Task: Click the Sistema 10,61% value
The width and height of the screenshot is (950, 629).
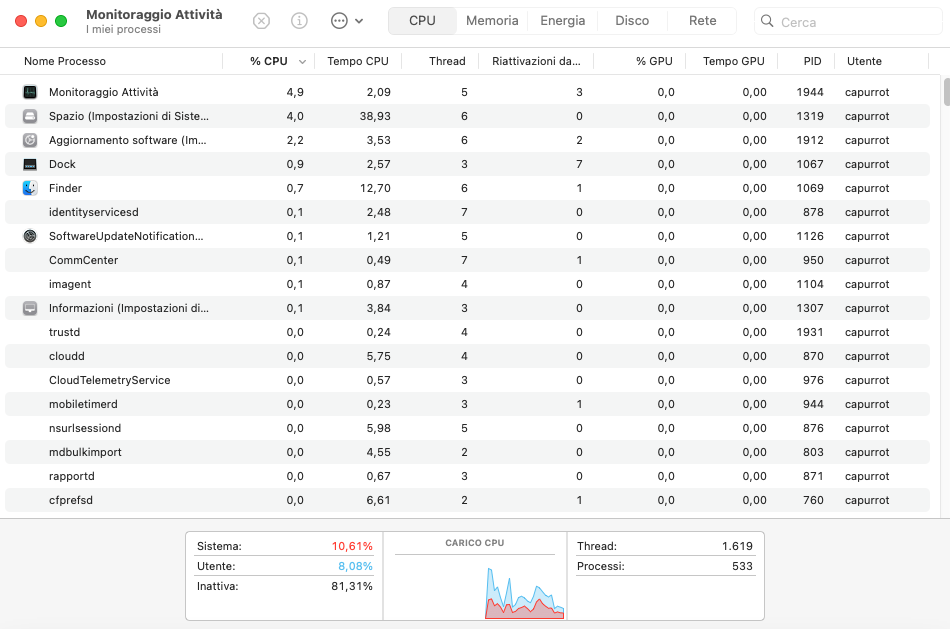Action: point(352,546)
